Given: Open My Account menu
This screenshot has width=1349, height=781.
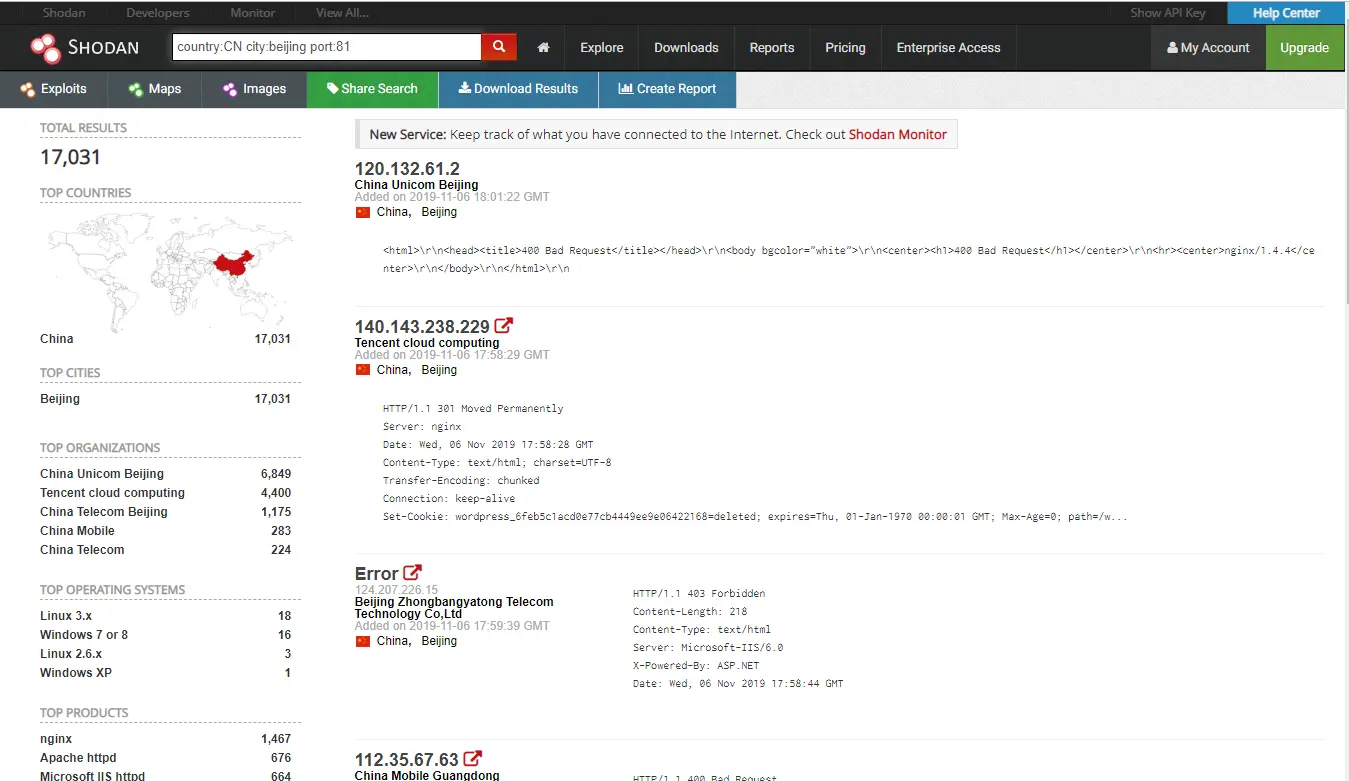Looking at the screenshot, I should coord(1208,48).
